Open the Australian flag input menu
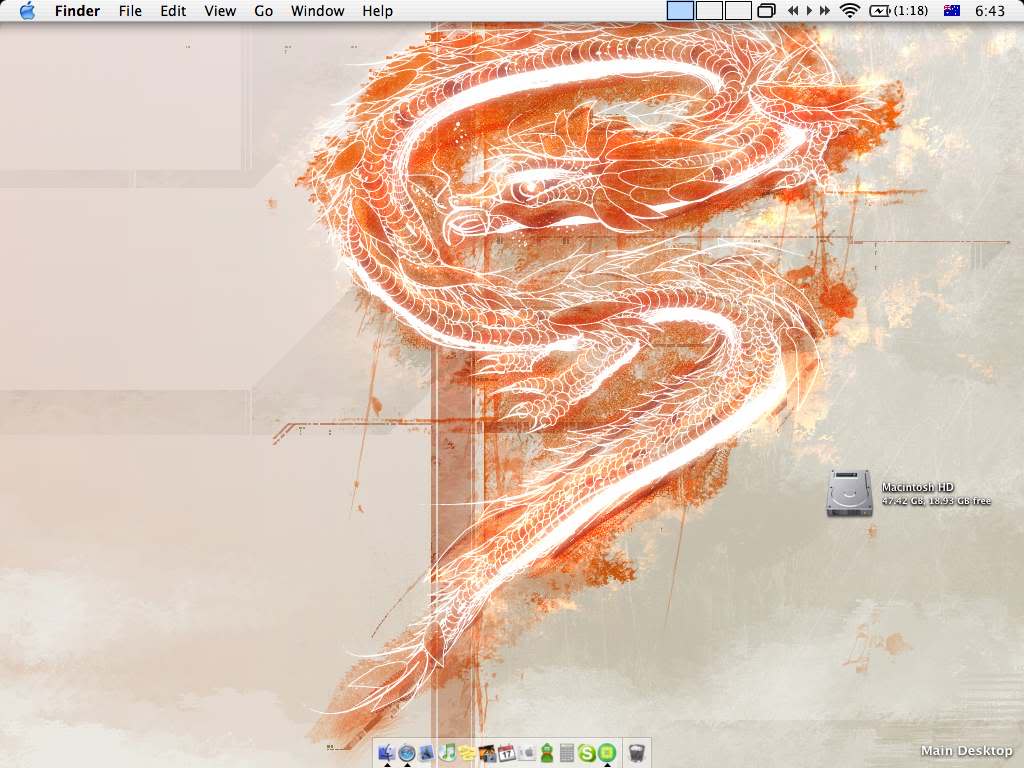This screenshot has height=768, width=1024. click(x=952, y=10)
